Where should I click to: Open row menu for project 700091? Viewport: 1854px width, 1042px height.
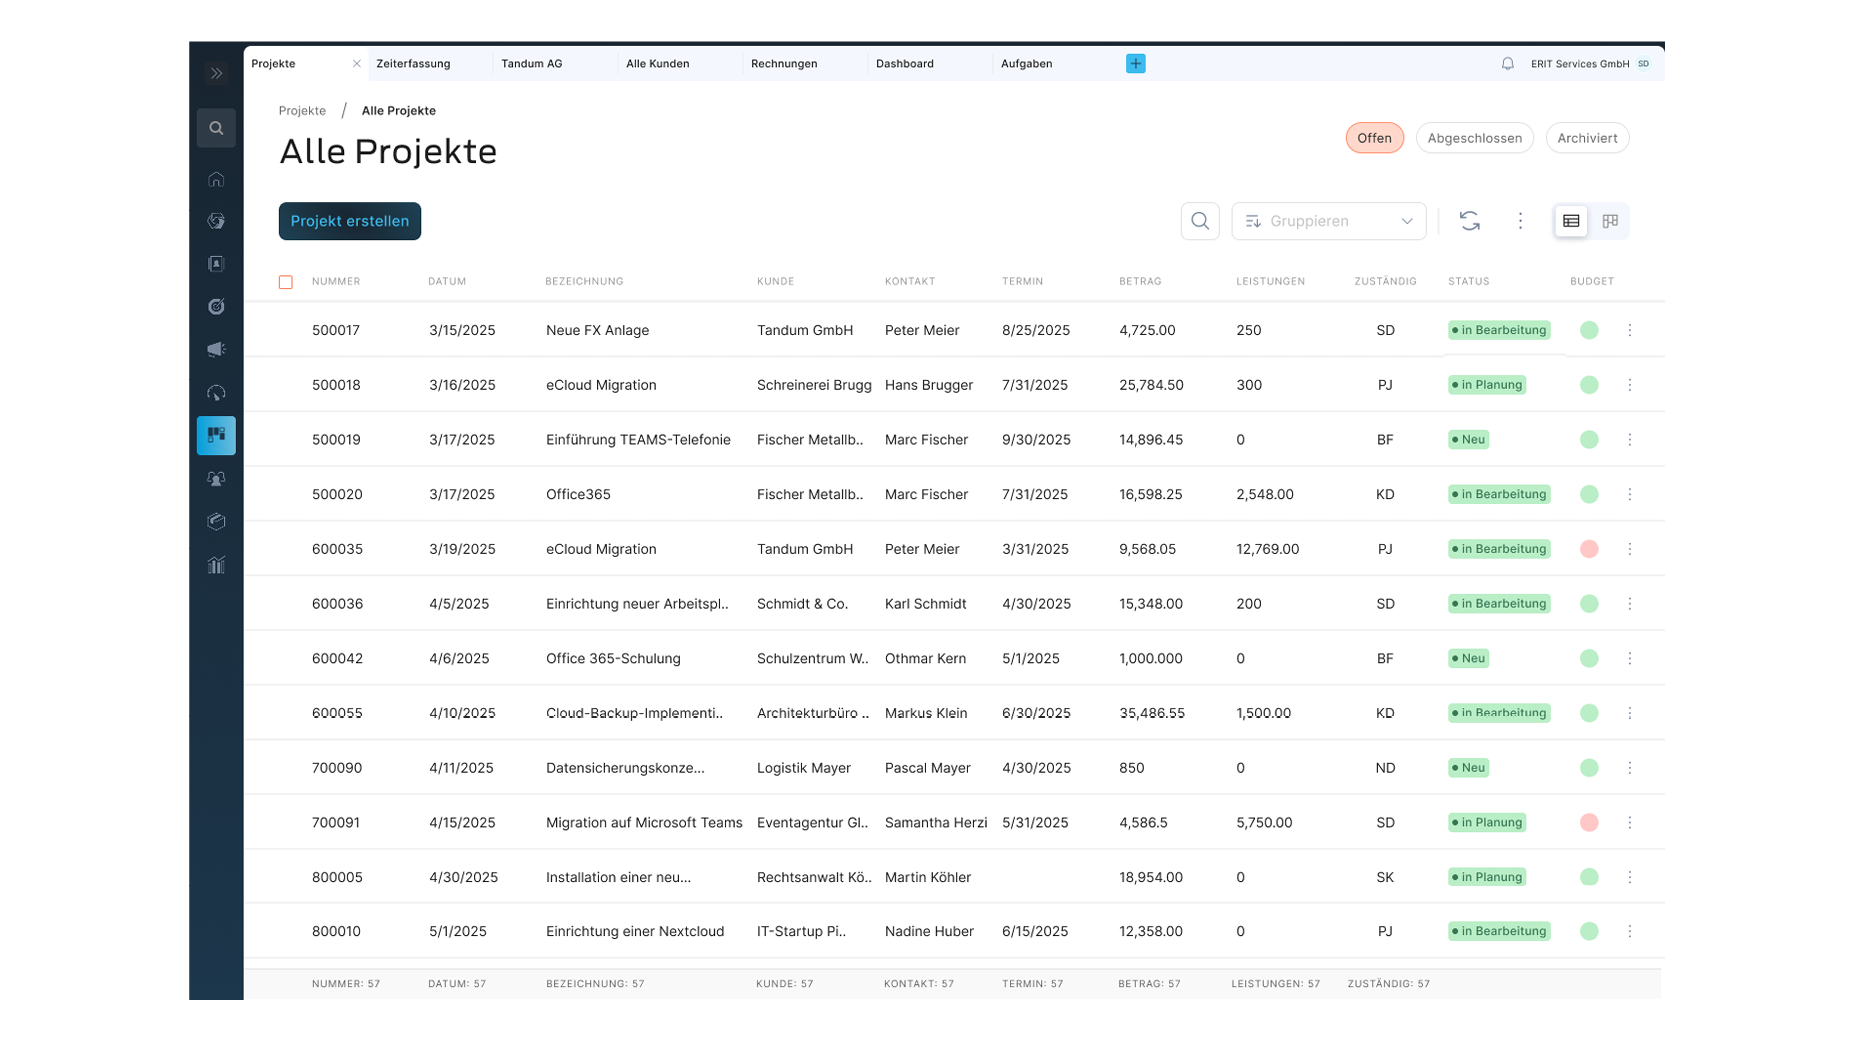tap(1630, 823)
